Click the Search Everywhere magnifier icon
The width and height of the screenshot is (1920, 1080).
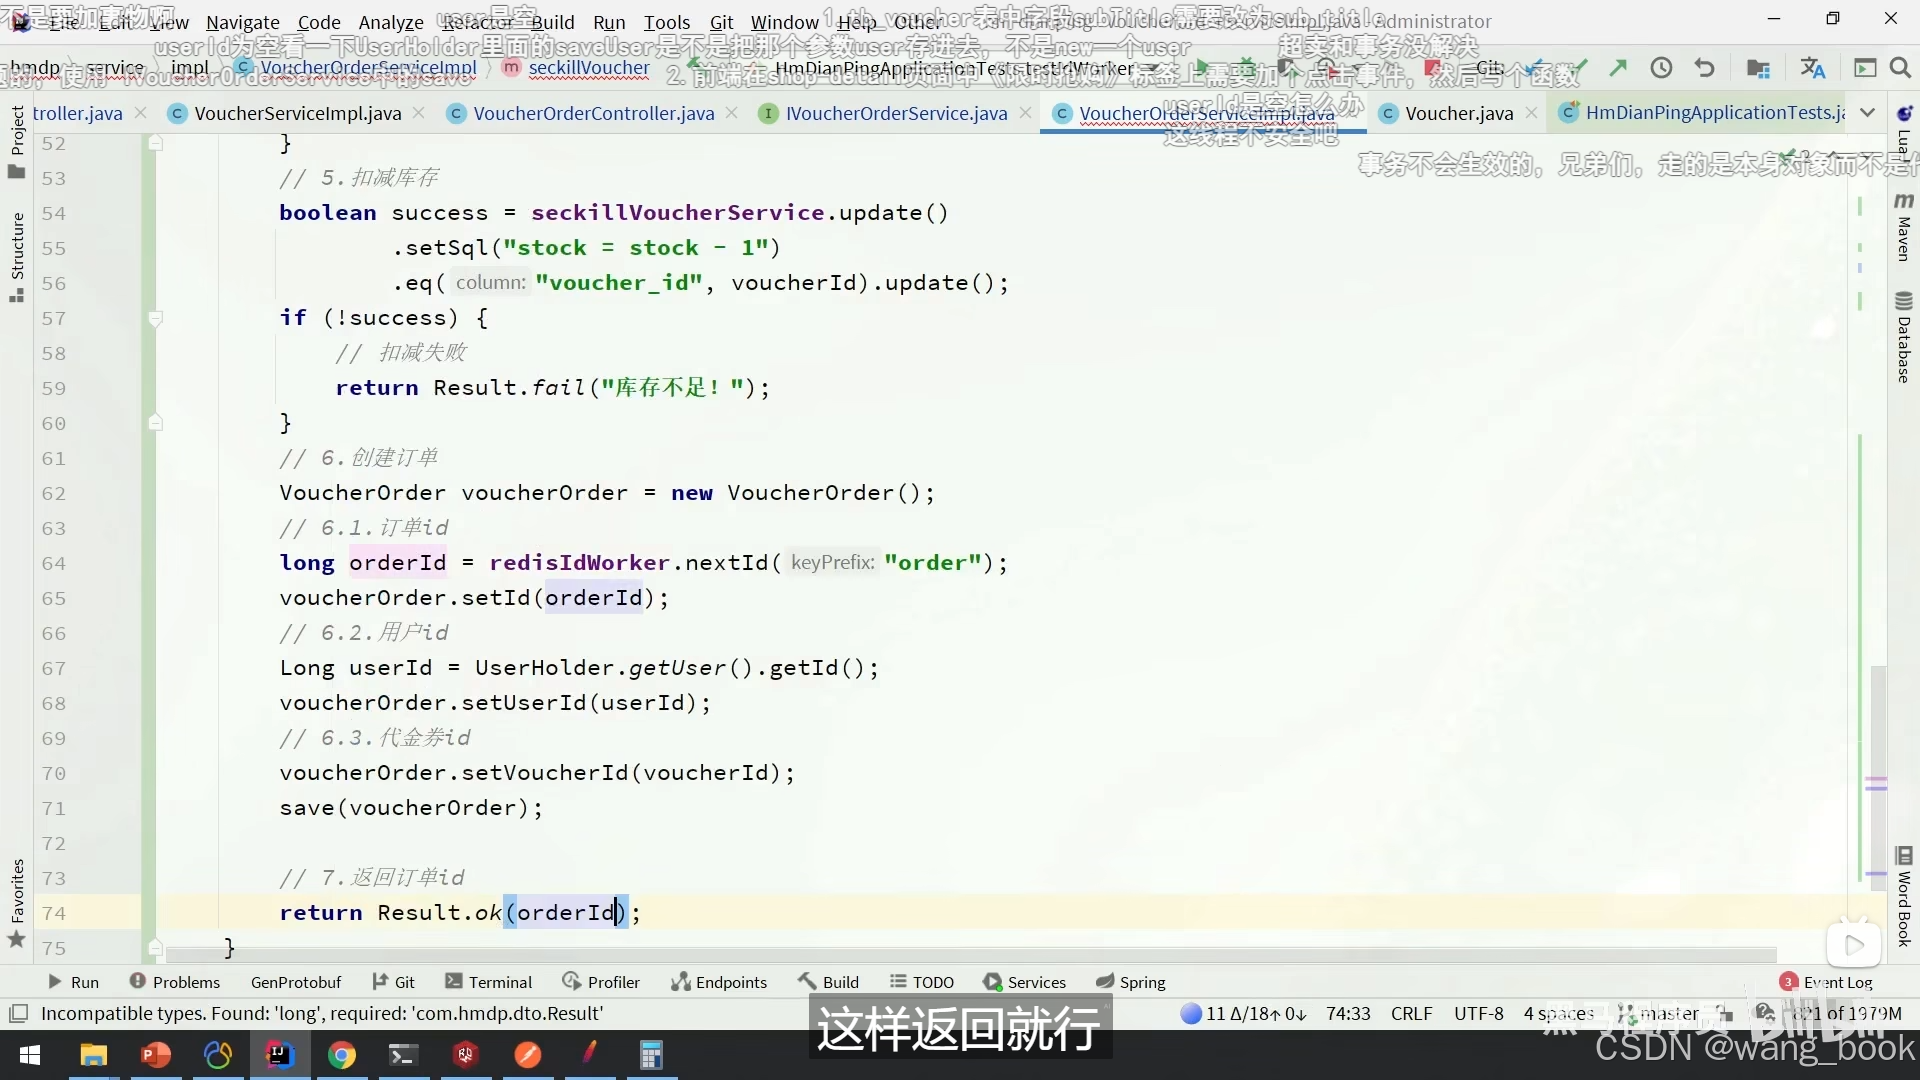click(x=1900, y=68)
